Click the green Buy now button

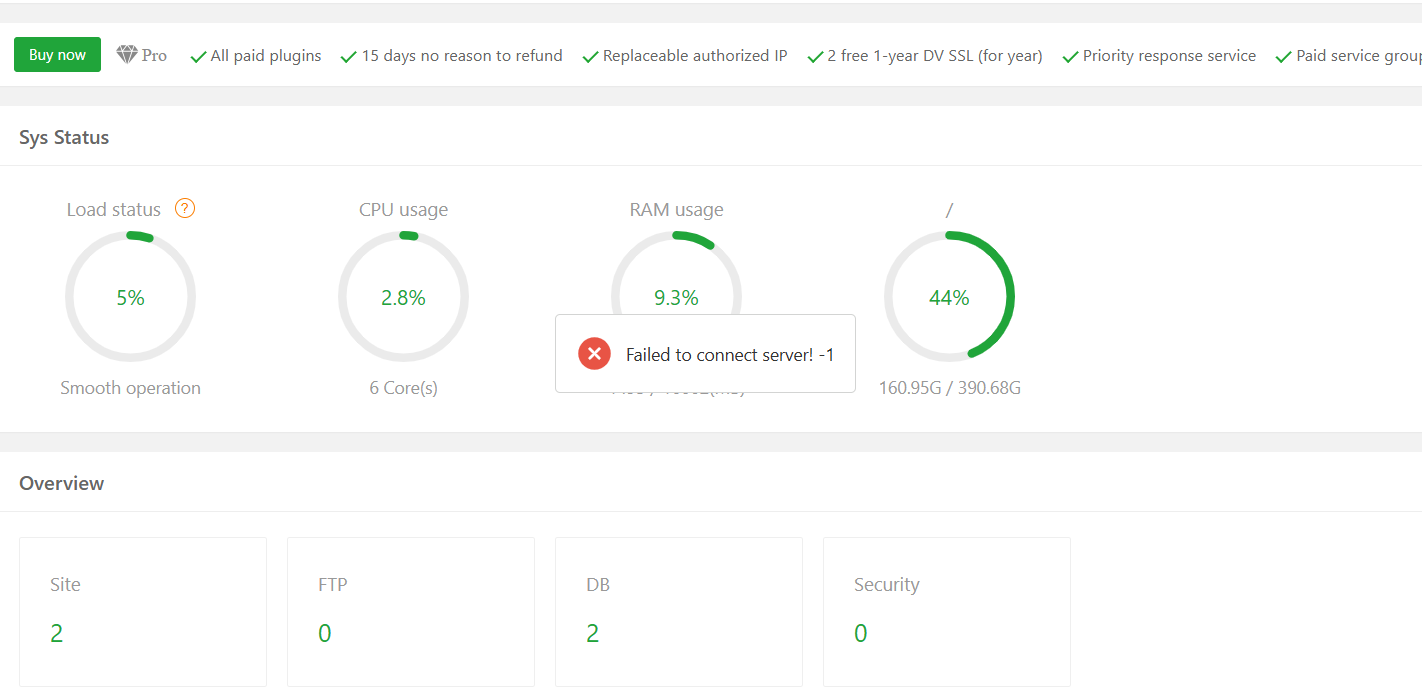click(x=57, y=55)
